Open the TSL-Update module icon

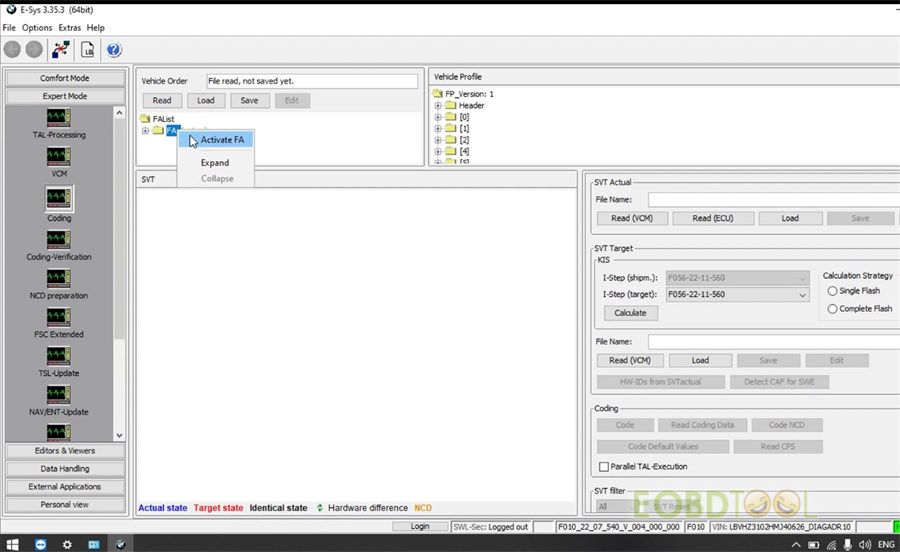coord(59,356)
